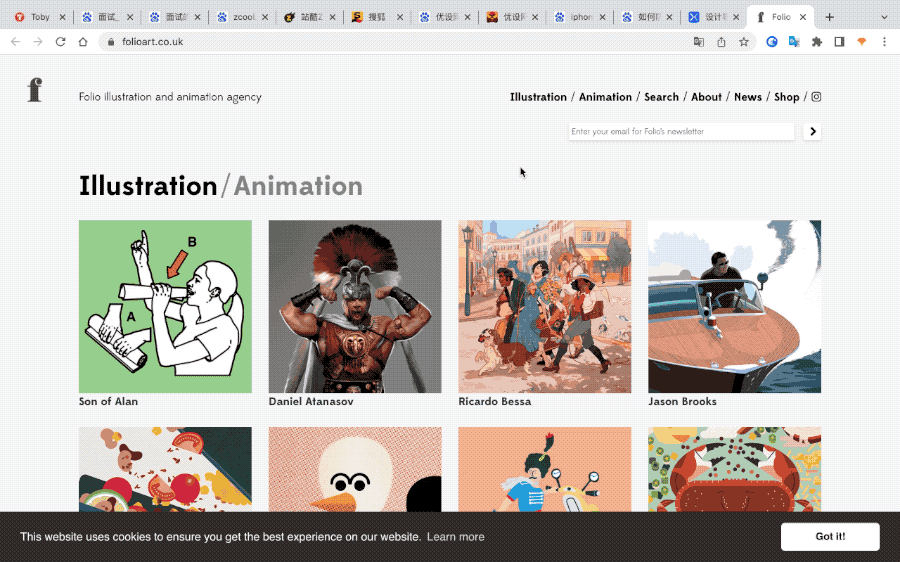
Task: Select the Illustration heading filter
Action: 148,186
